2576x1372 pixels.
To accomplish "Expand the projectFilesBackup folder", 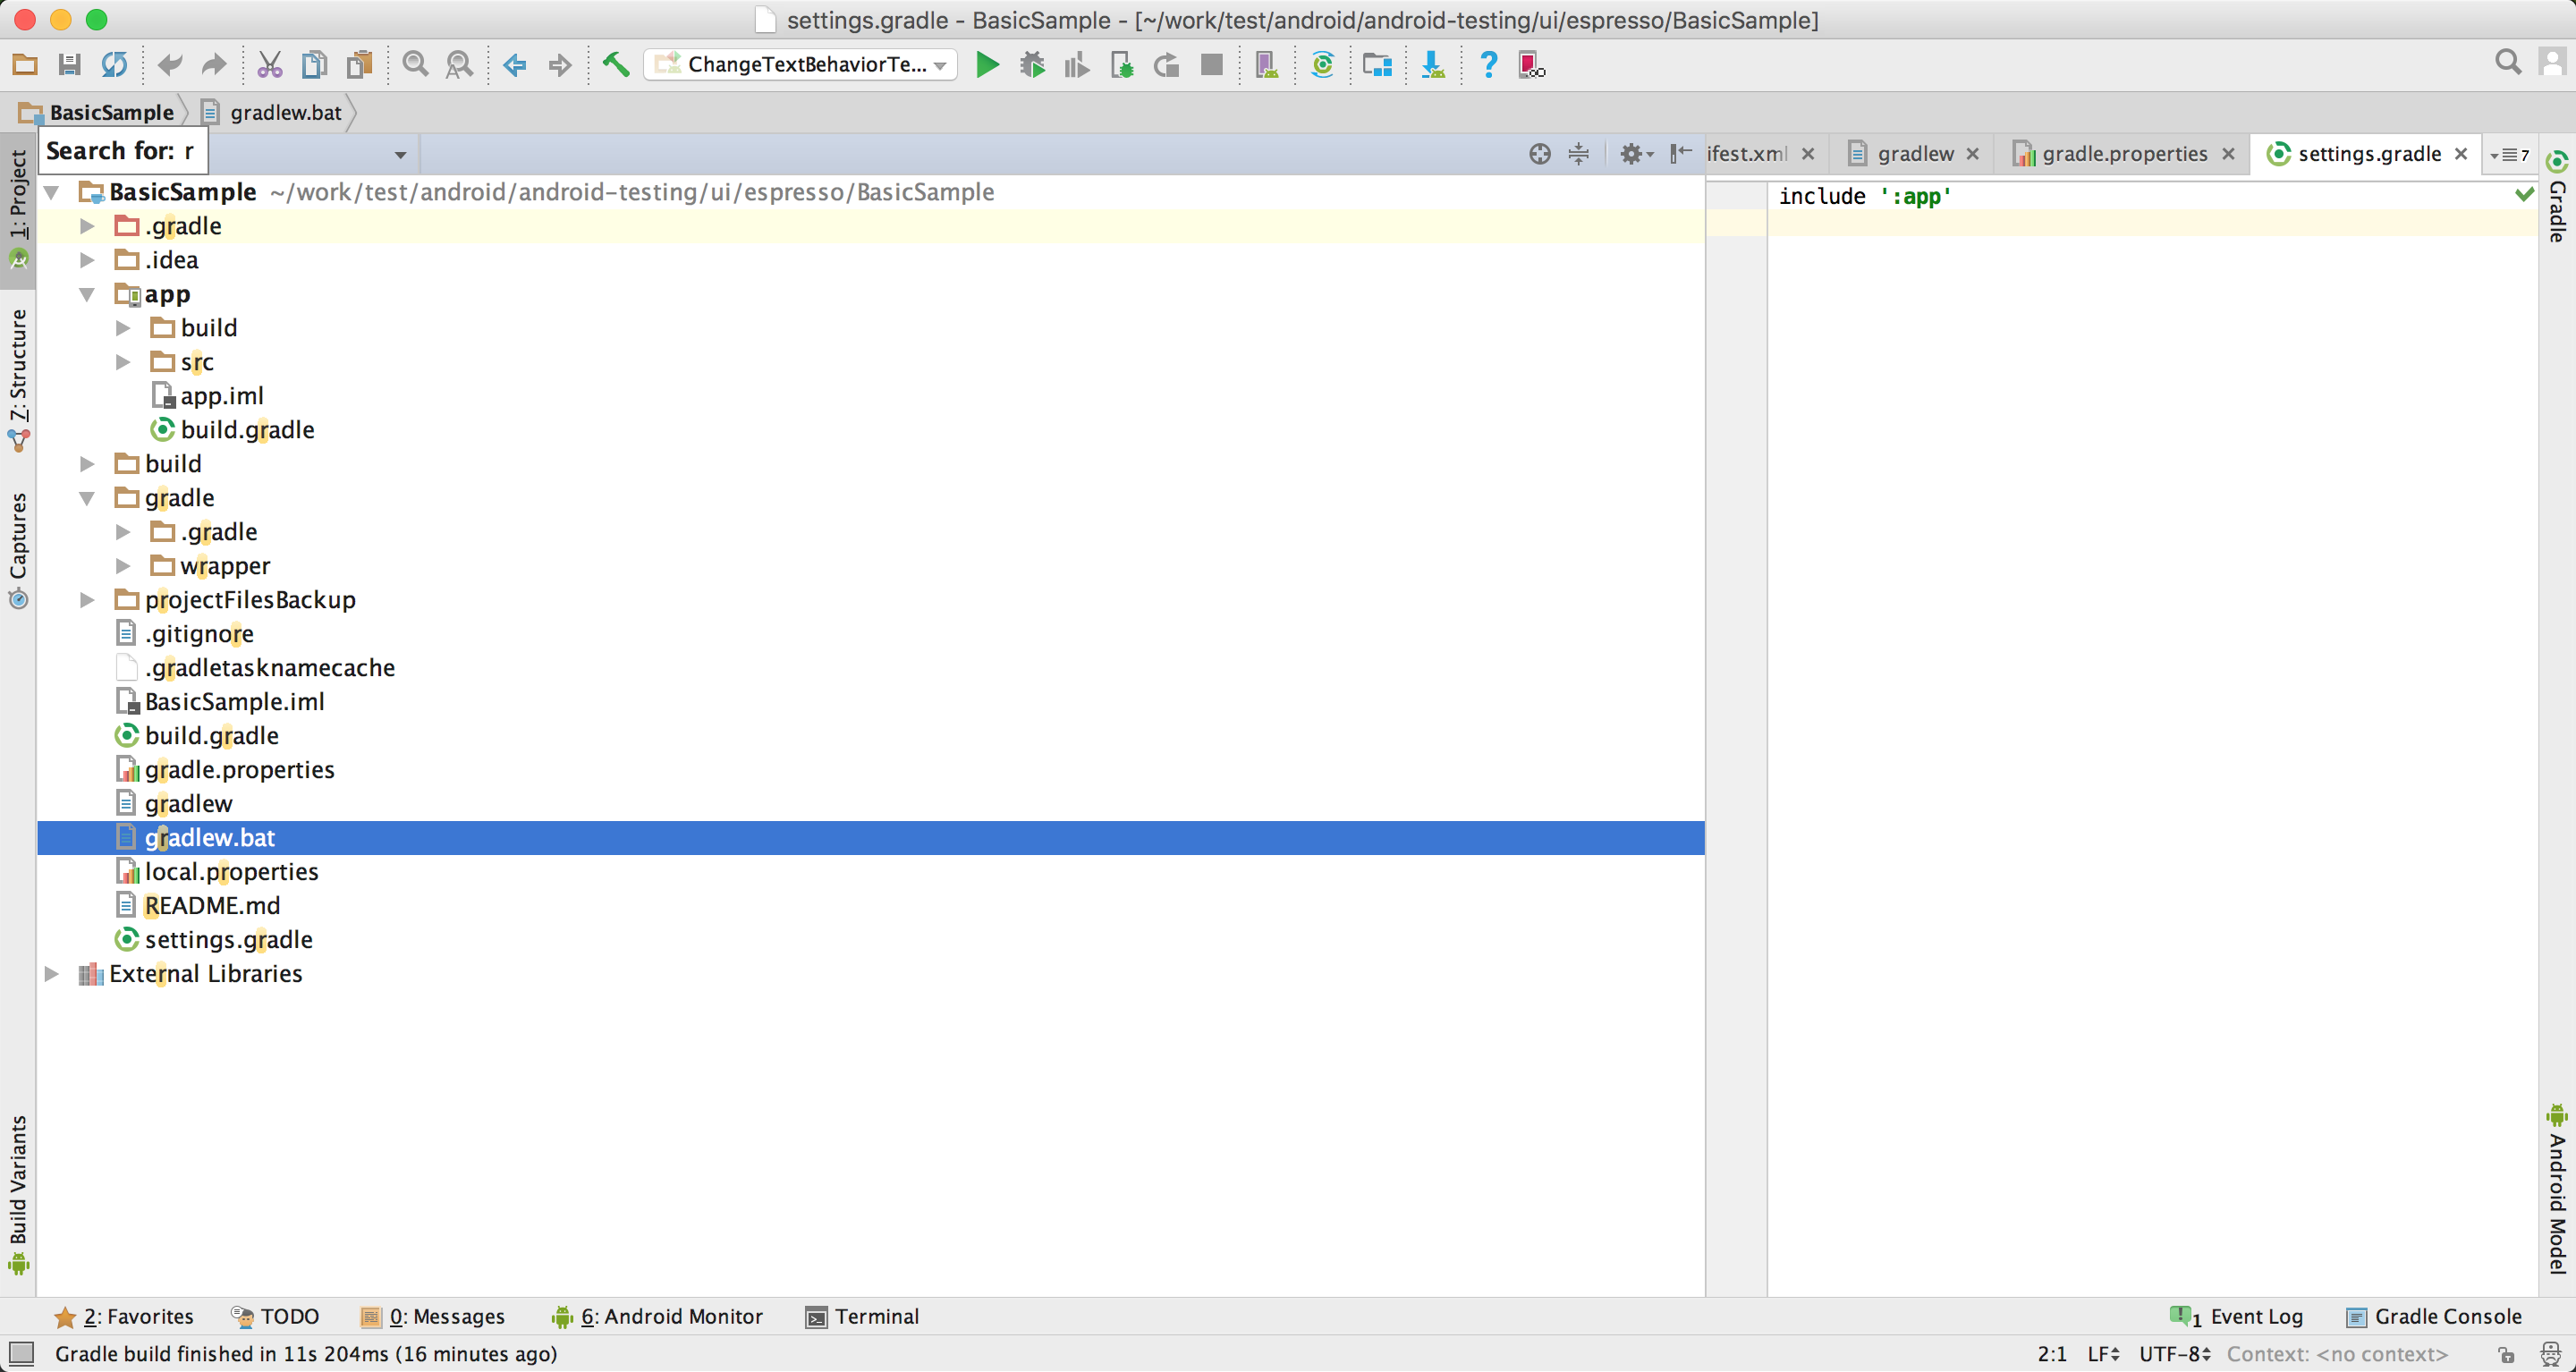I will (87, 600).
